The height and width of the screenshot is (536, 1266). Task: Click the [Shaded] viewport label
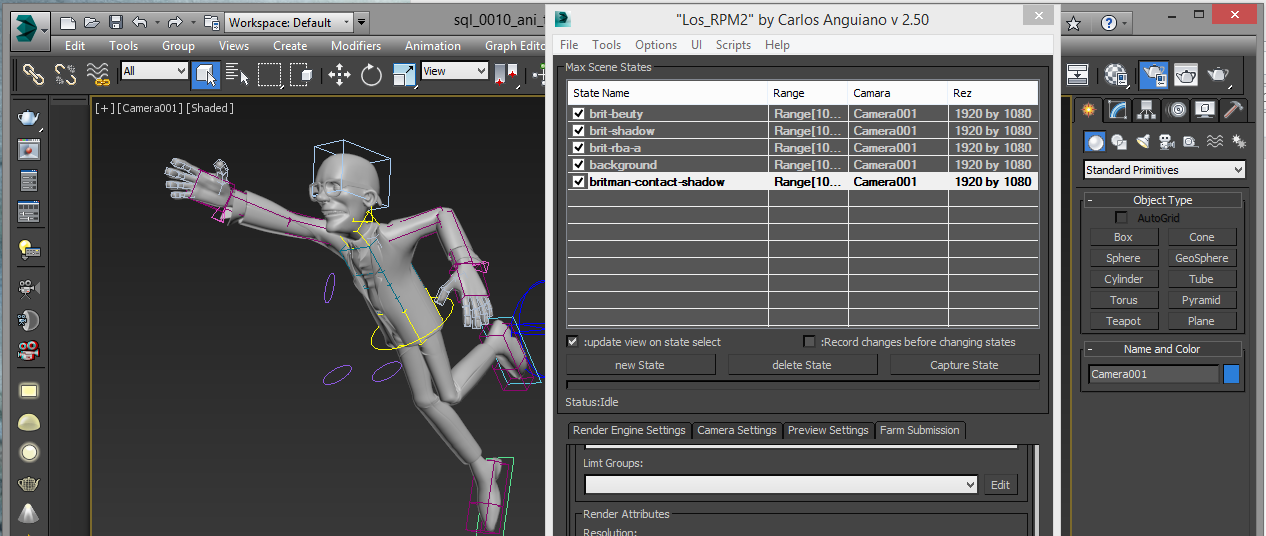210,108
